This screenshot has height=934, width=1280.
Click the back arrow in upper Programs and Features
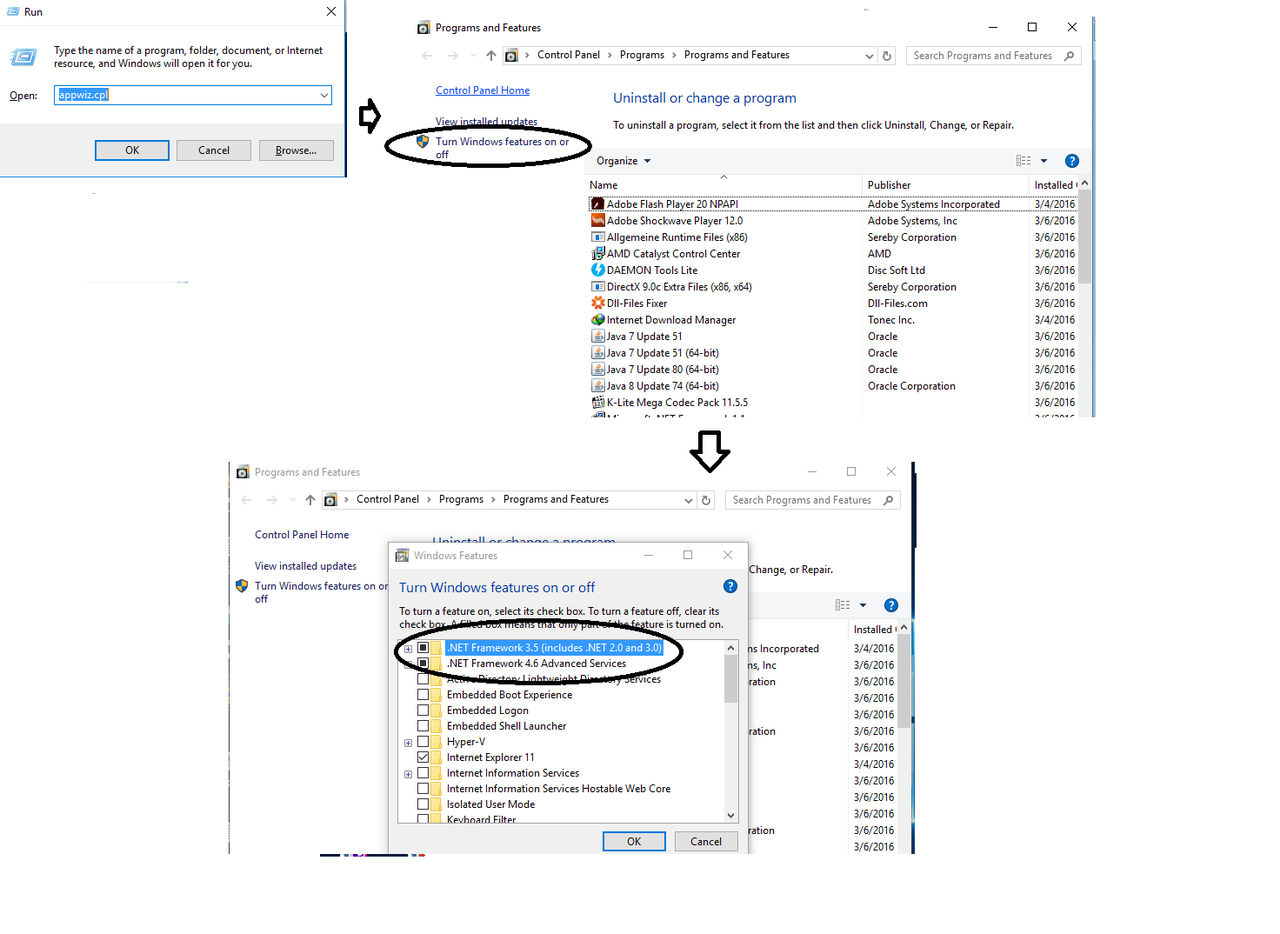pos(427,56)
